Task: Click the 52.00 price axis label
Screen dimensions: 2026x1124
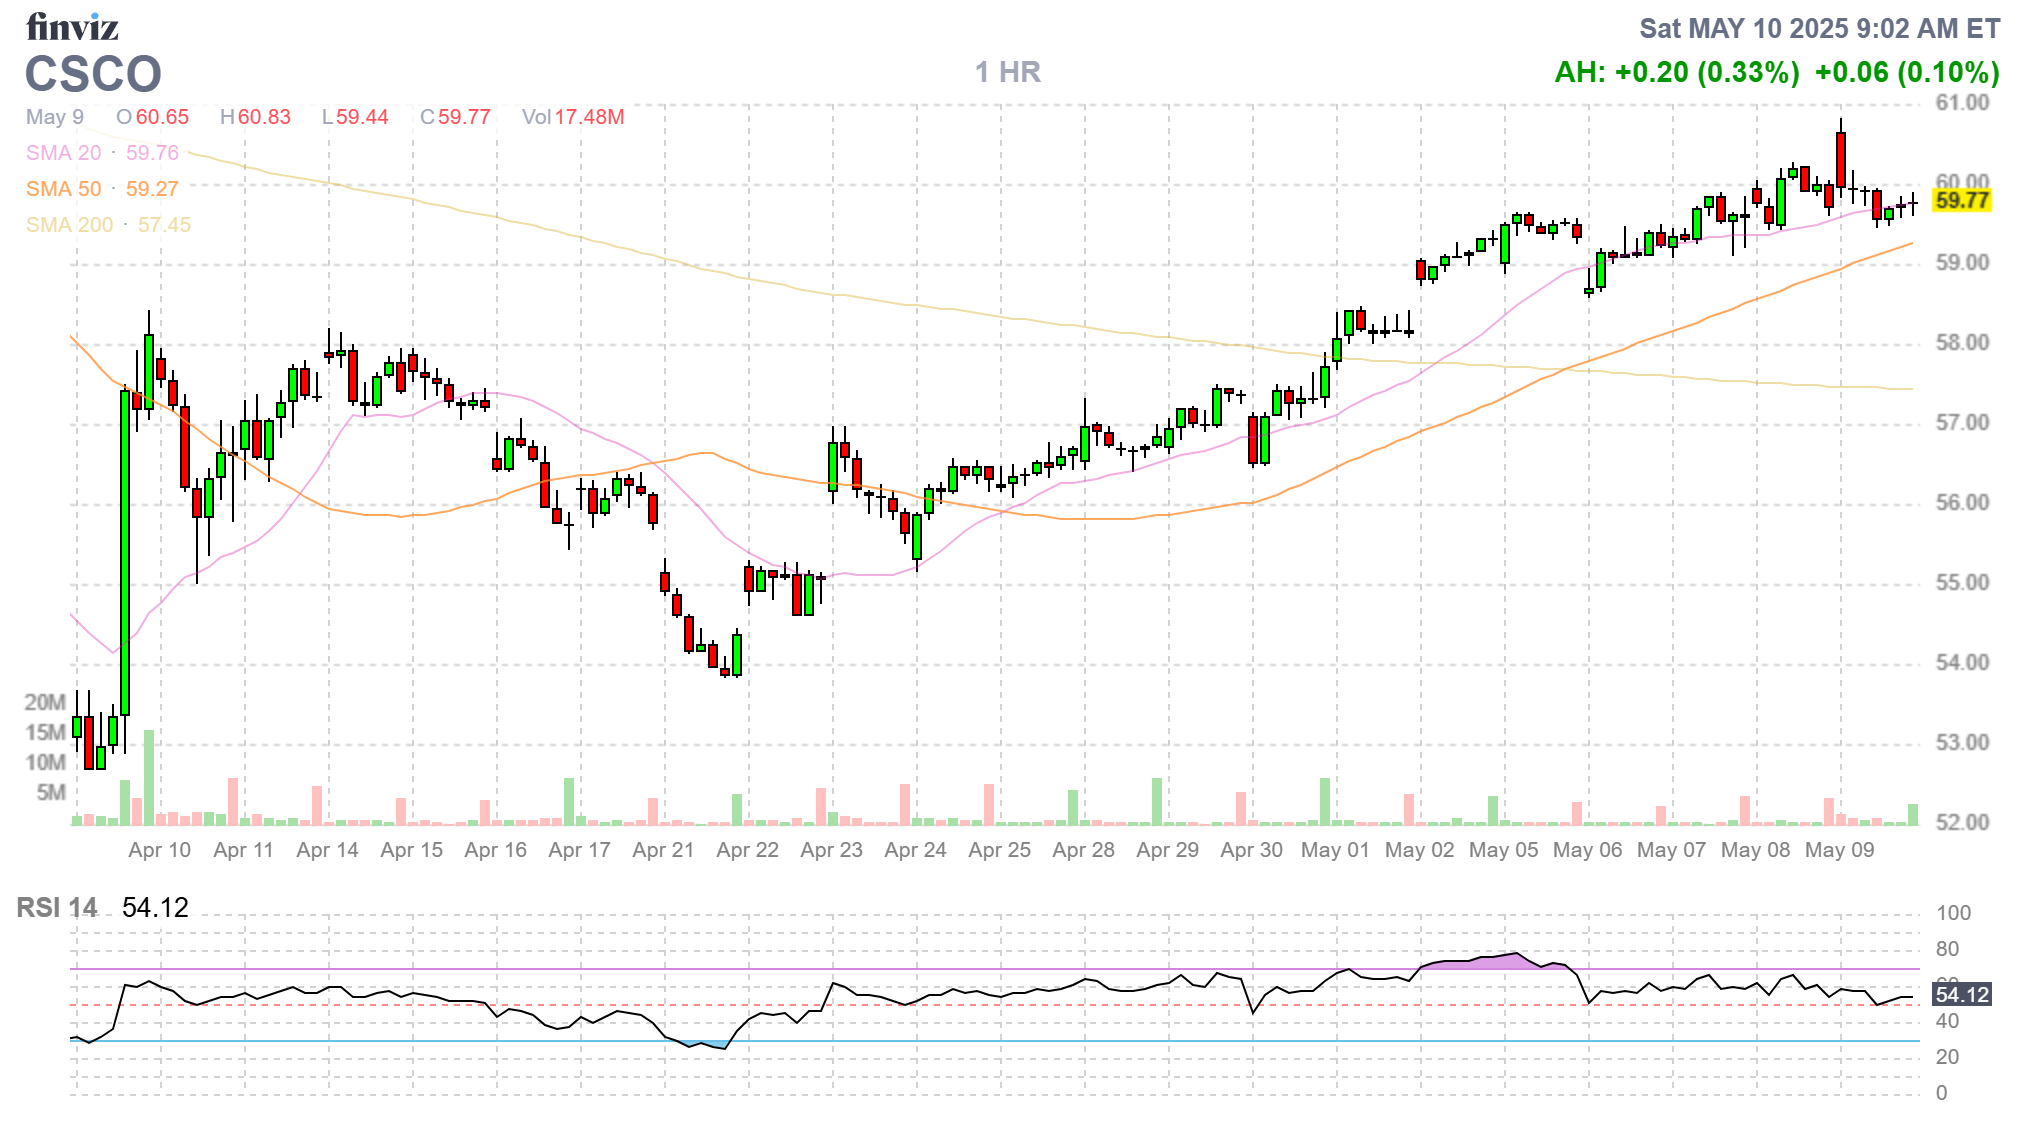Action: coord(1962,822)
